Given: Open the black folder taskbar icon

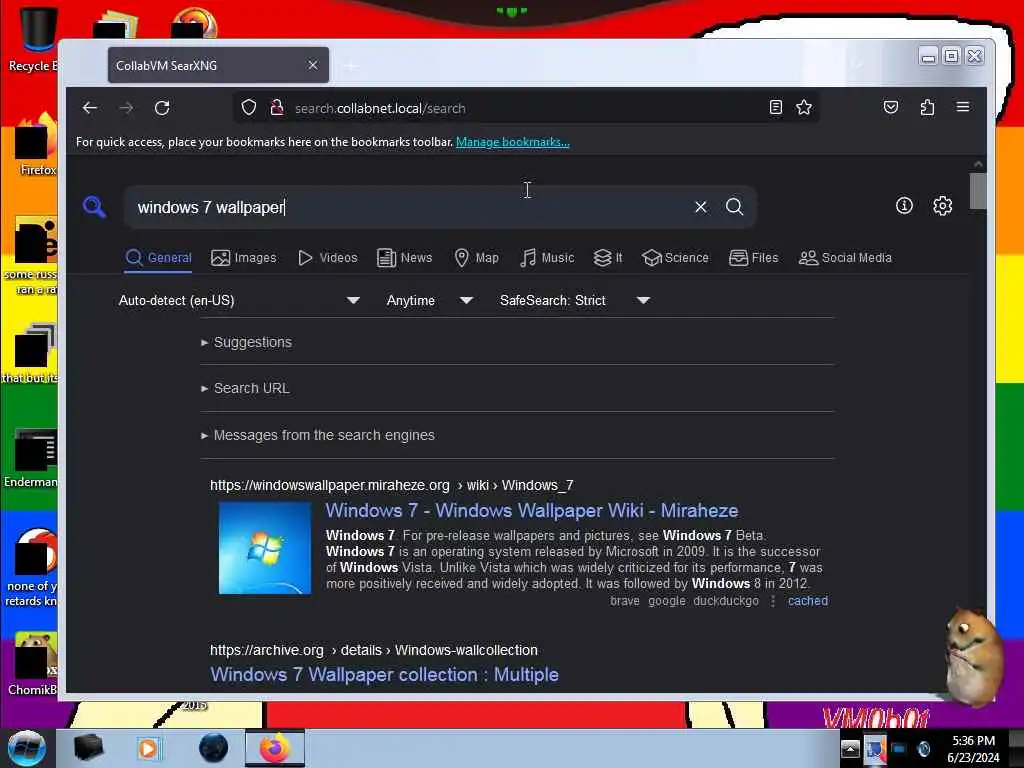Looking at the screenshot, I should (89, 748).
